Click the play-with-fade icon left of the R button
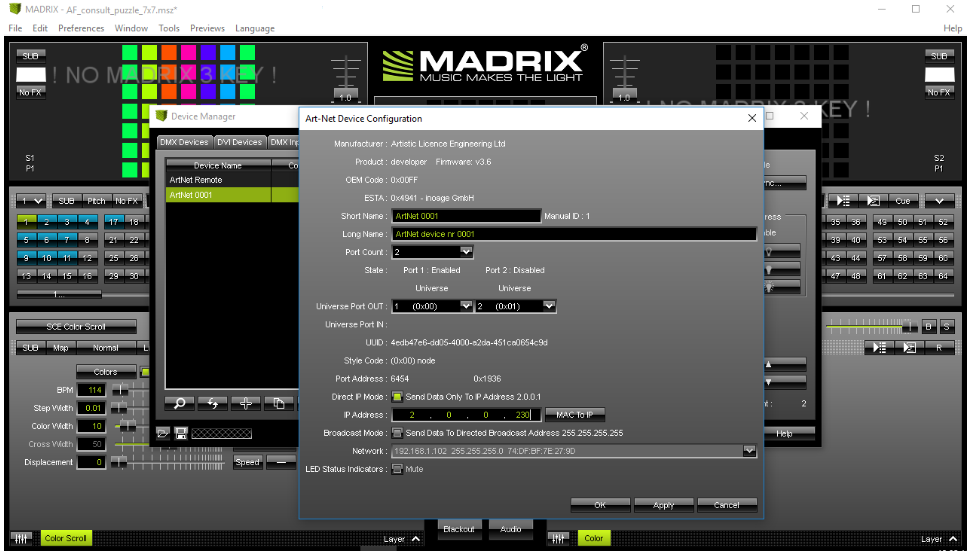The height and width of the screenshot is (556, 972). pos(909,348)
